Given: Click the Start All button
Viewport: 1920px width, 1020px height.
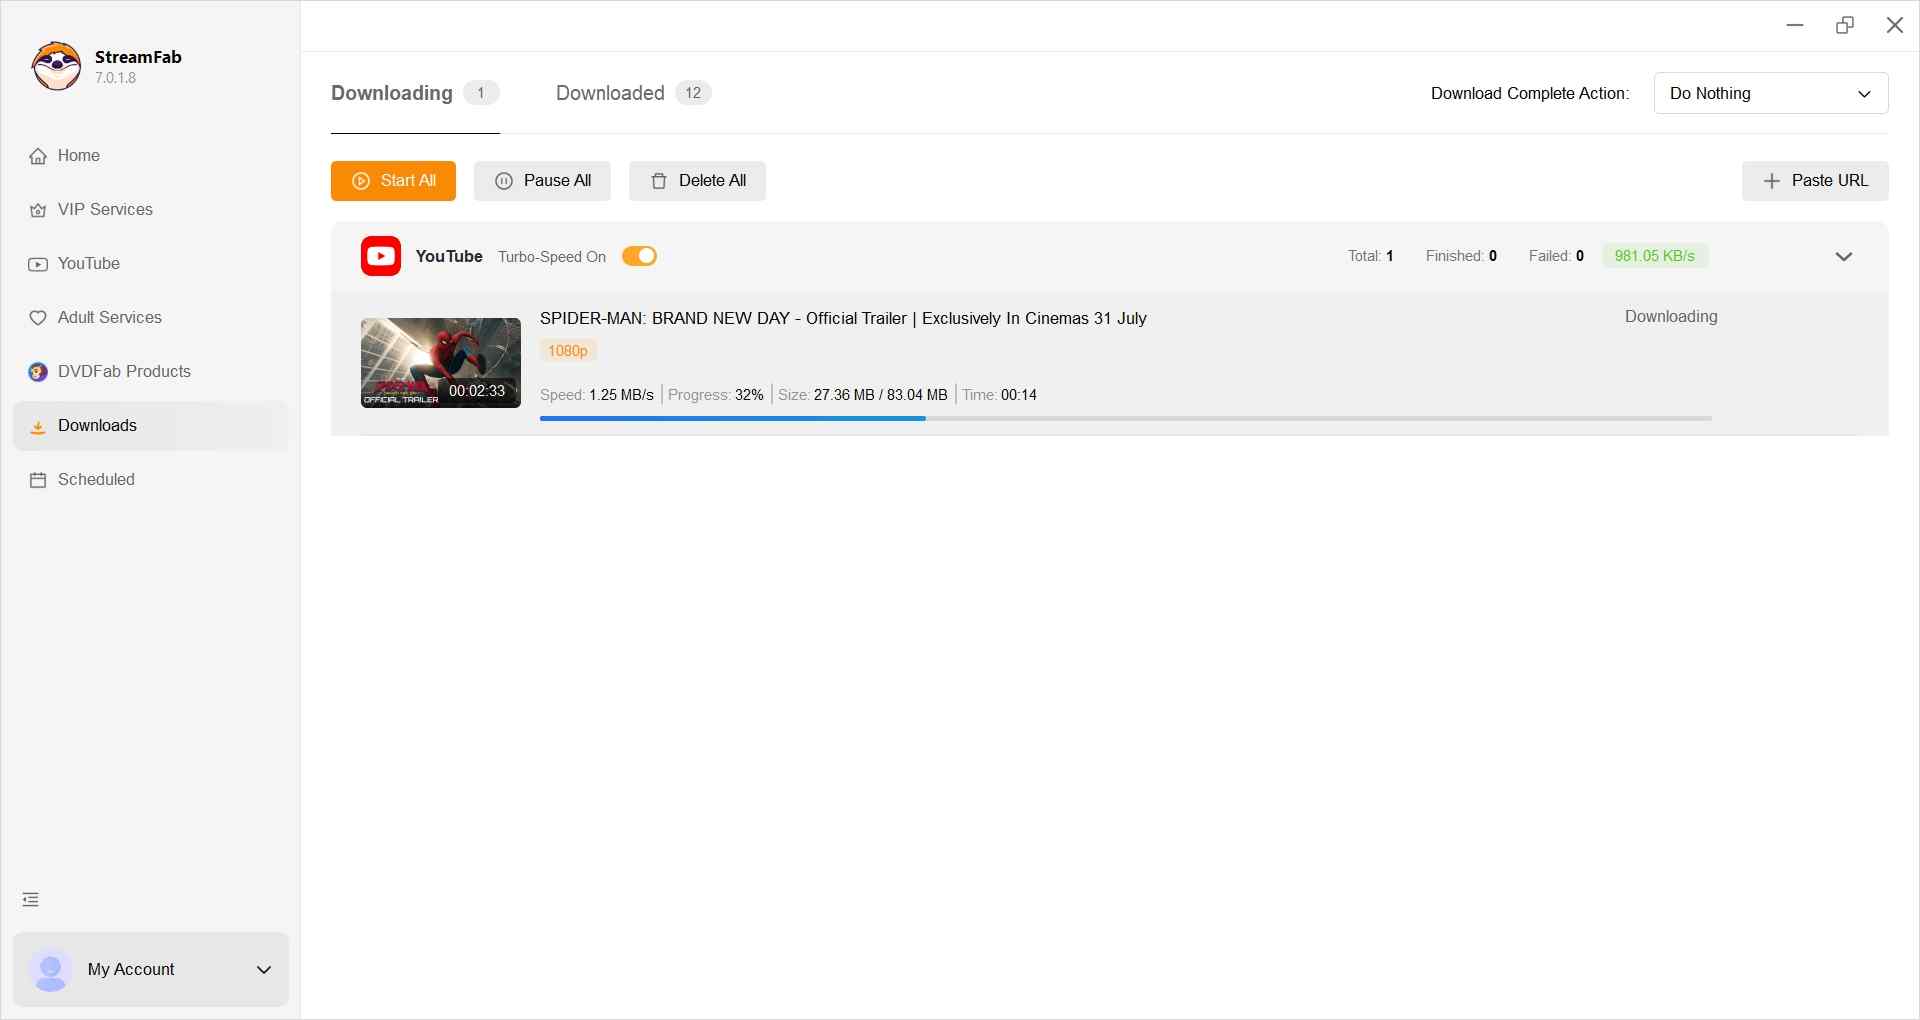Looking at the screenshot, I should (x=393, y=181).
